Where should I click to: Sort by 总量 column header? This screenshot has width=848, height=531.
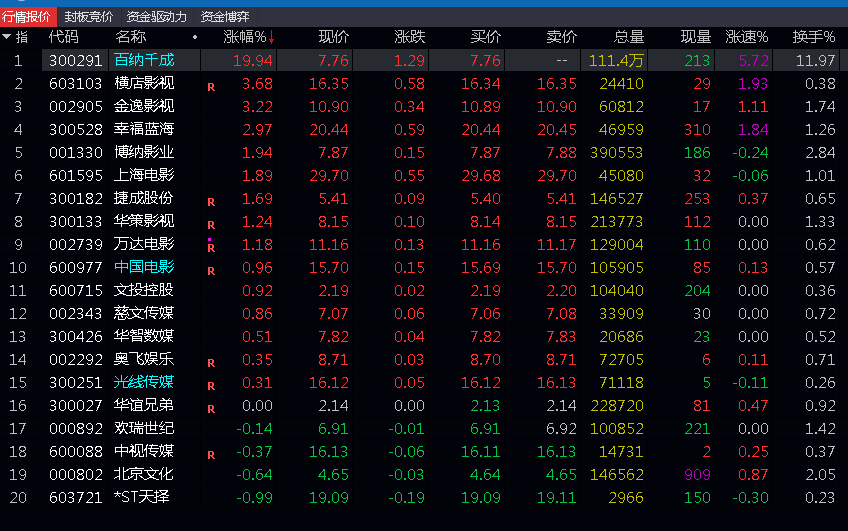pyautogui.click(x=628, y=37)
